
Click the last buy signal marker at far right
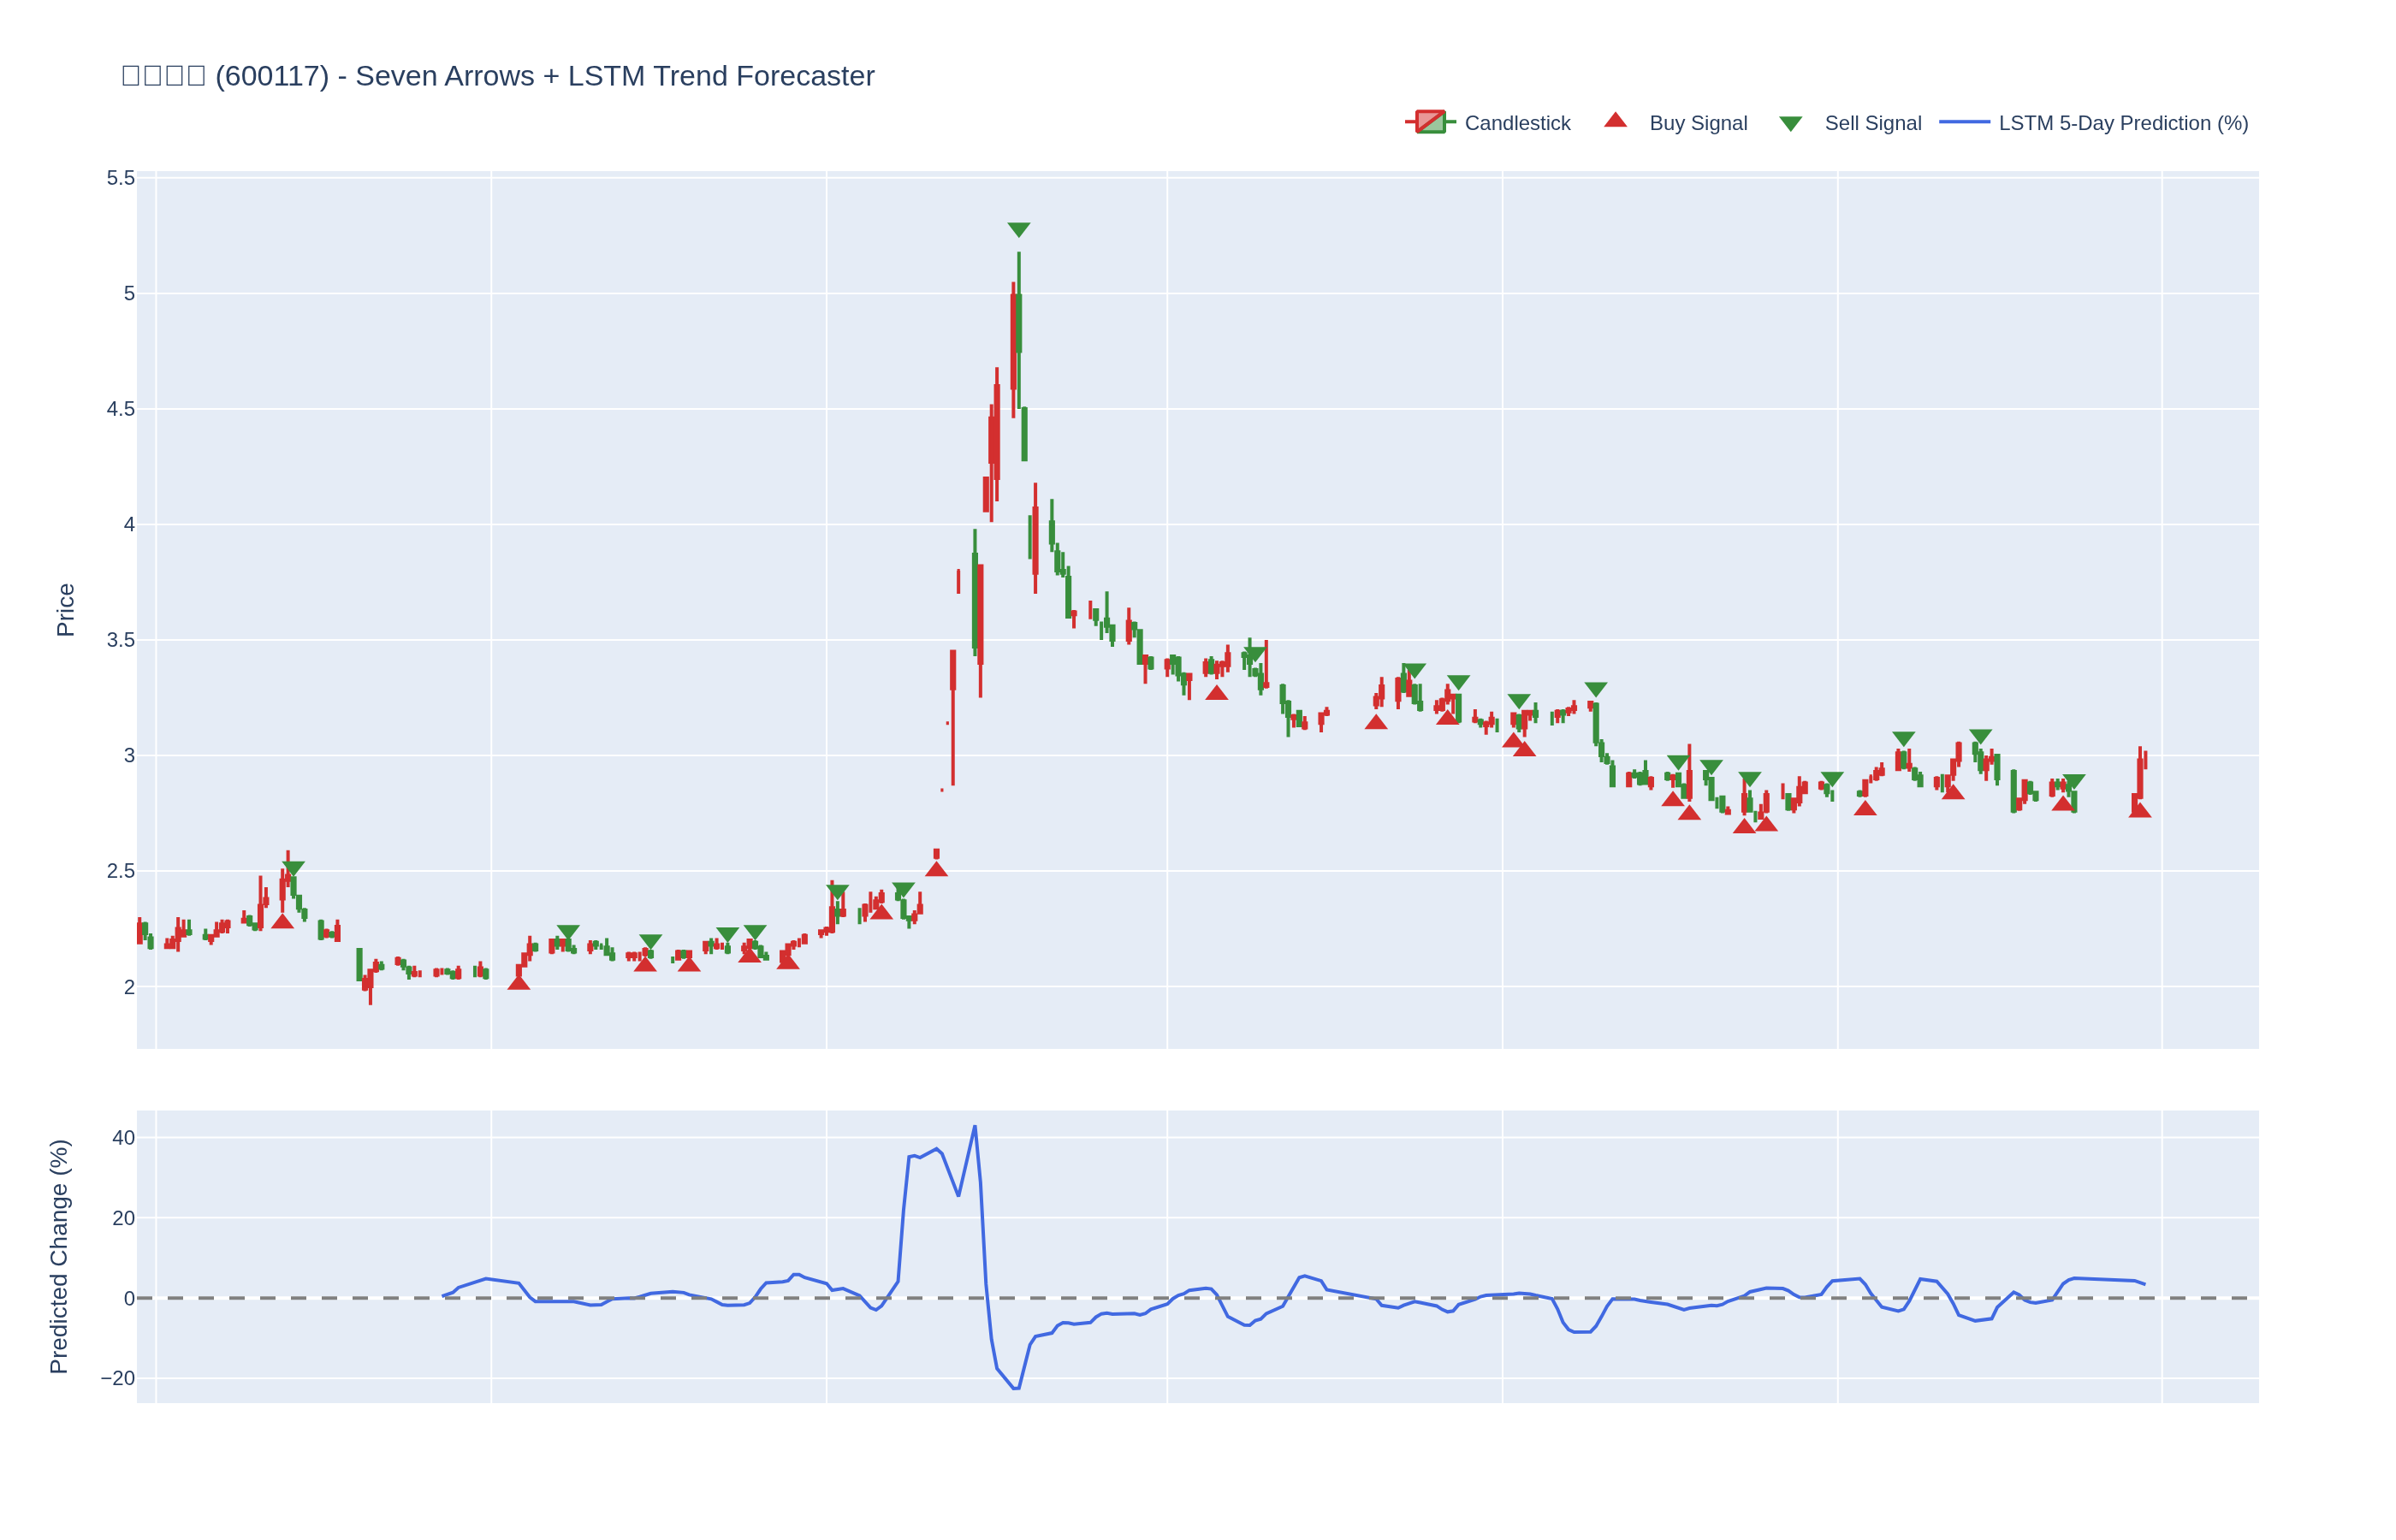click(2139, 810)
